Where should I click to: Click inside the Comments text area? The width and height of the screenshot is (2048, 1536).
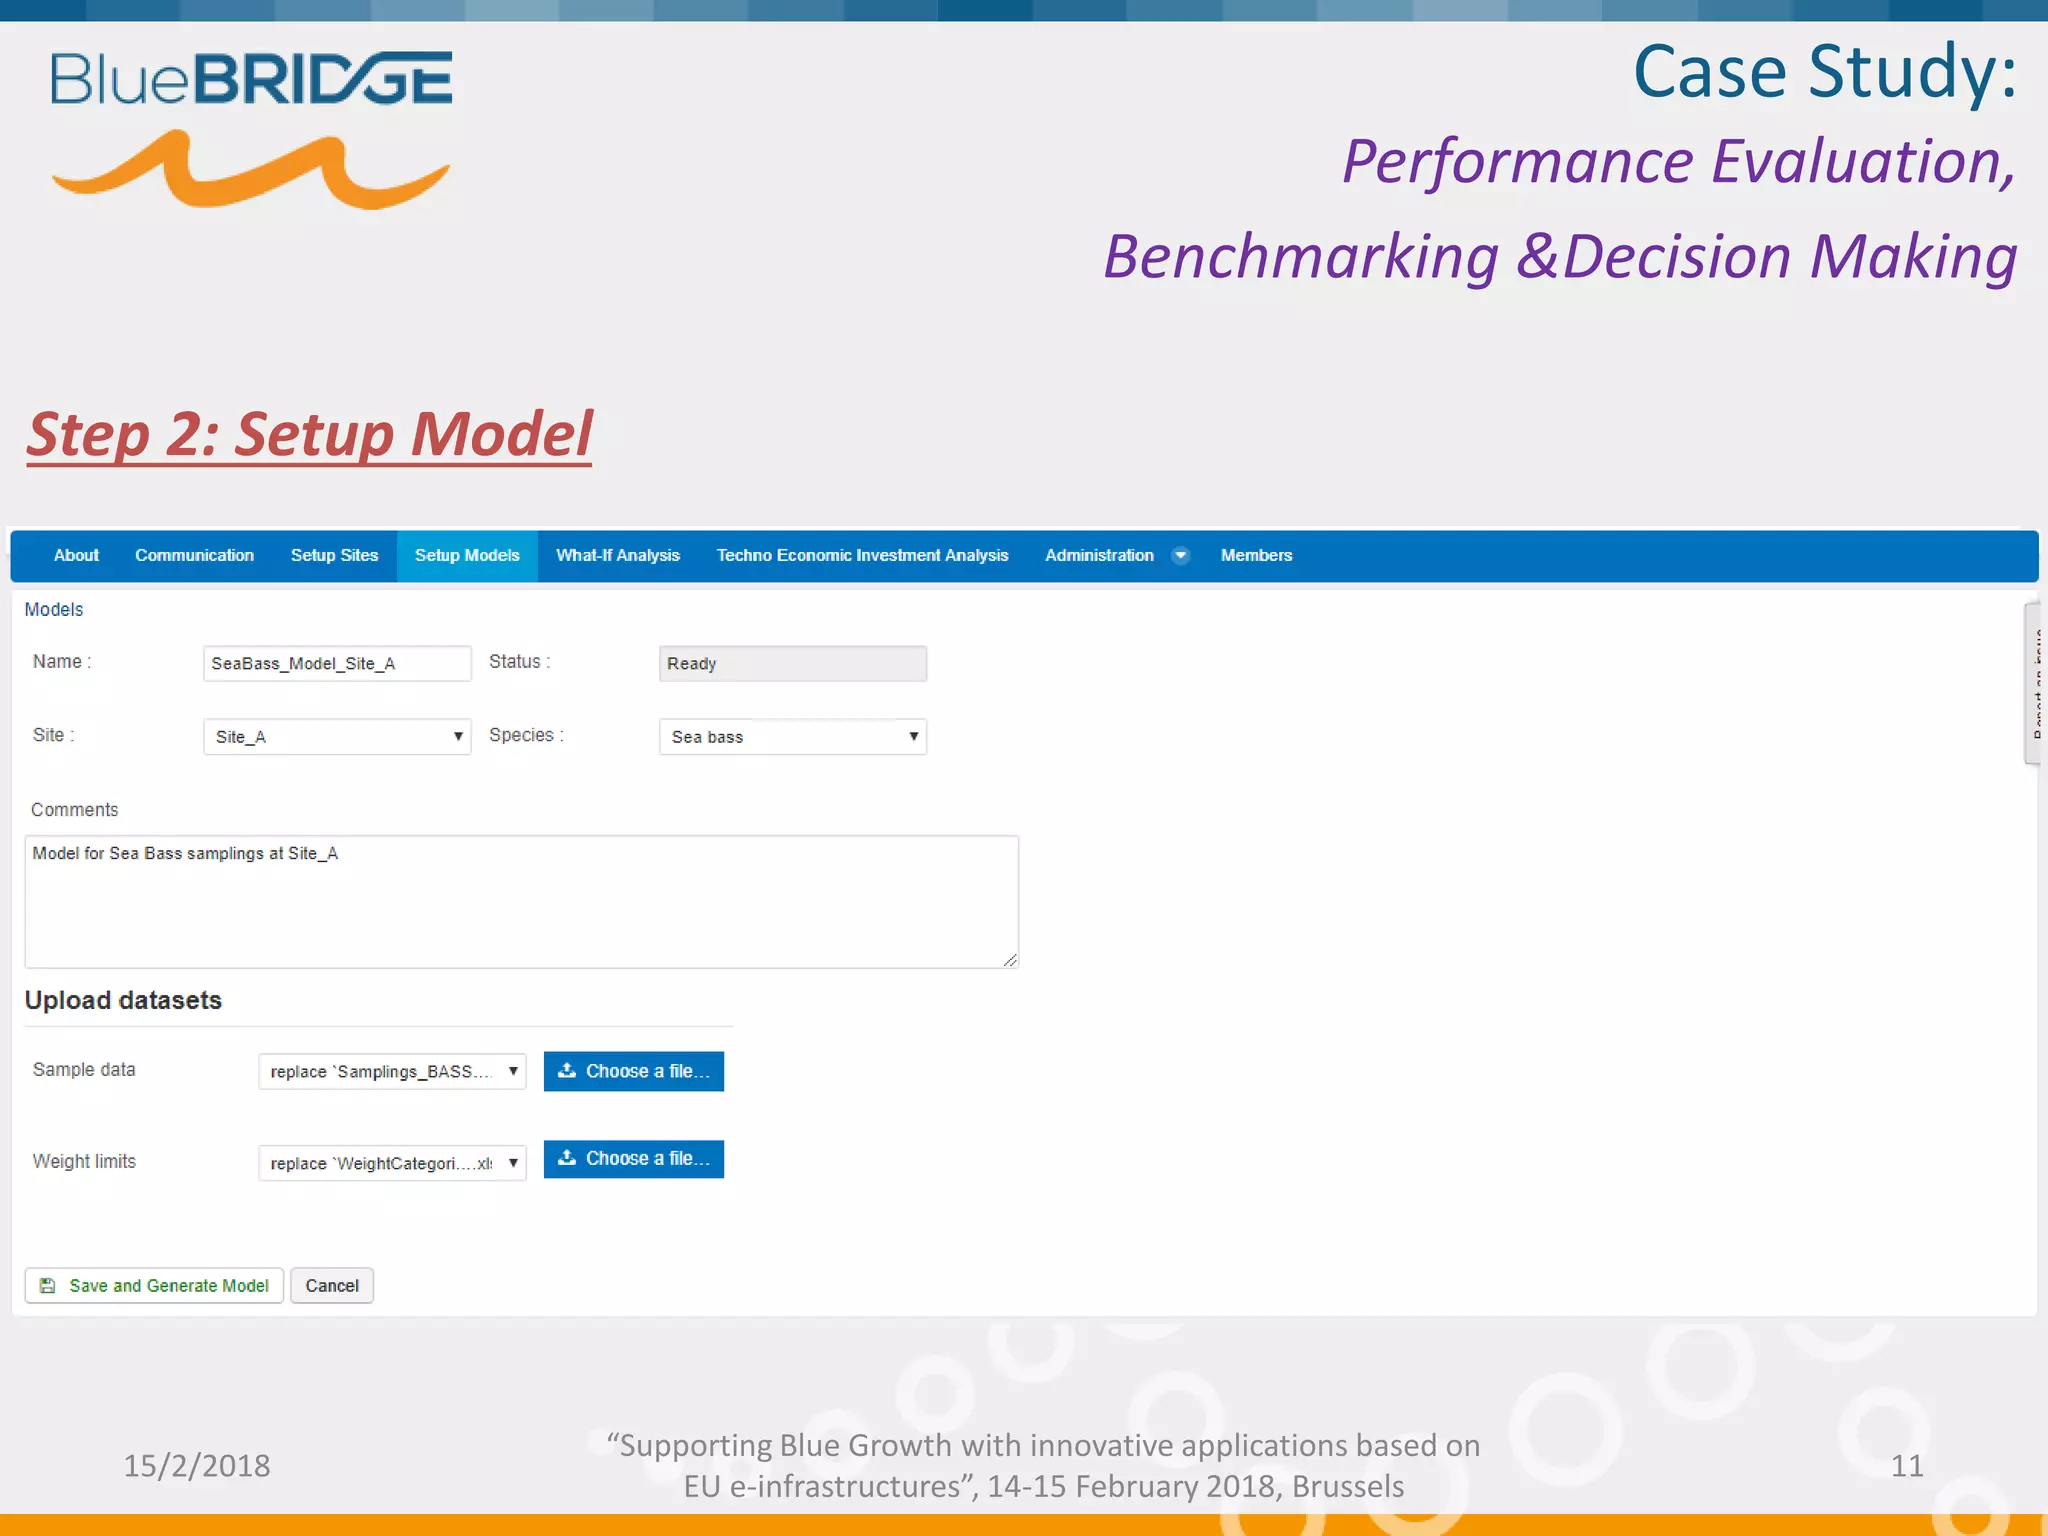pyautogui.click(x=521, y=901)
